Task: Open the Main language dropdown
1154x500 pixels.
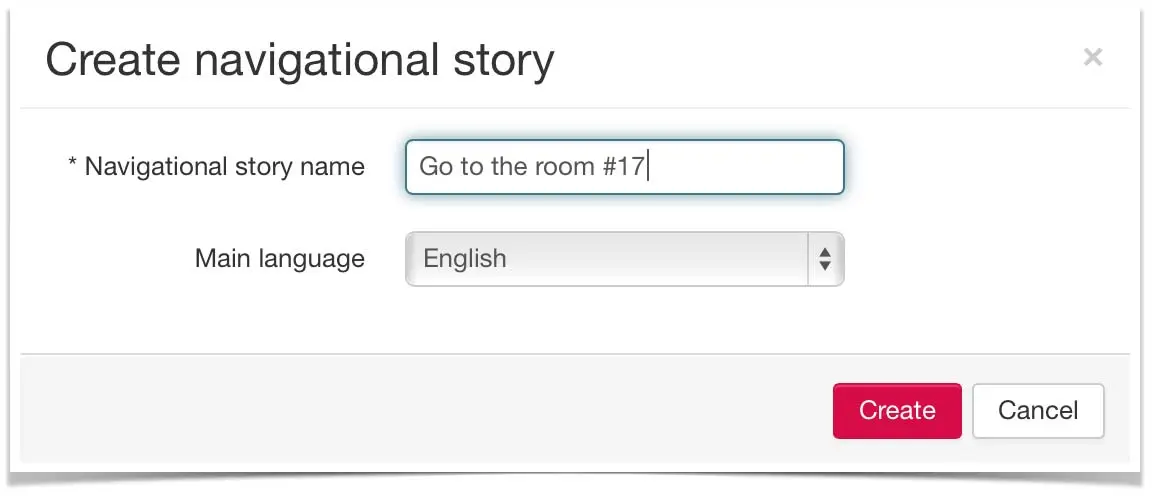Action: [x=624, y=259]
